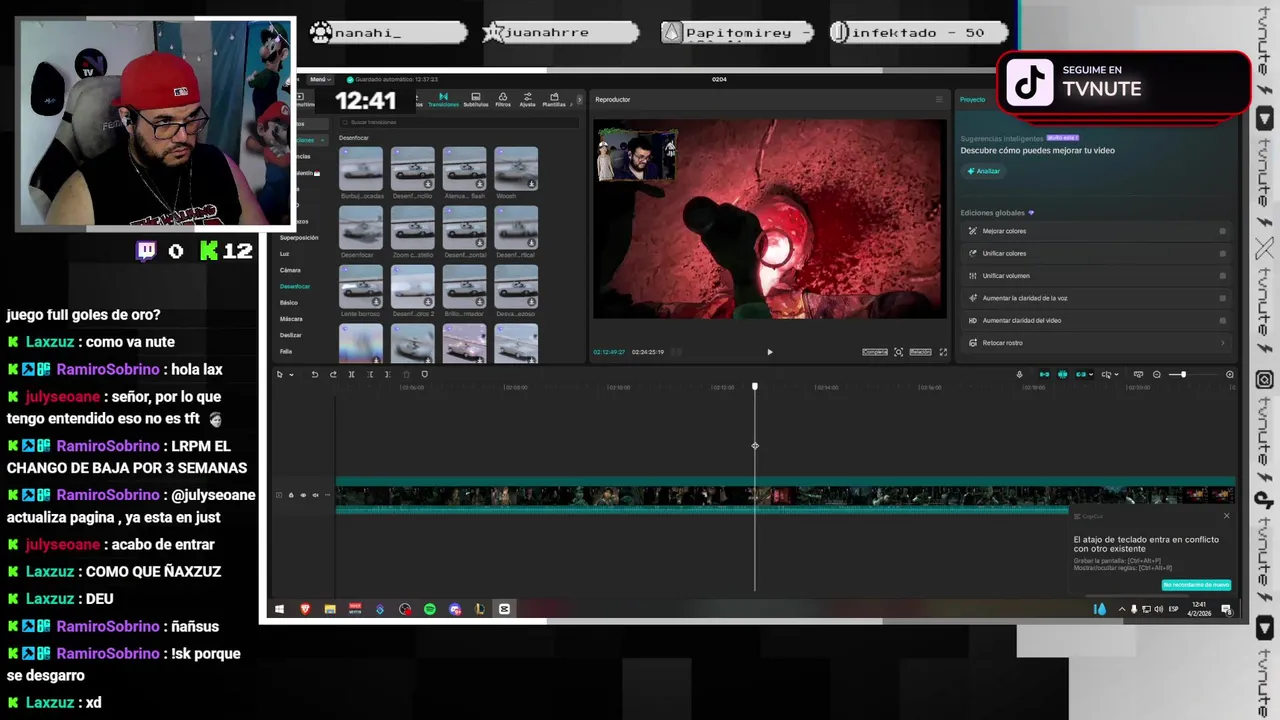Select the Superposición transition category

tap(299, 238)
